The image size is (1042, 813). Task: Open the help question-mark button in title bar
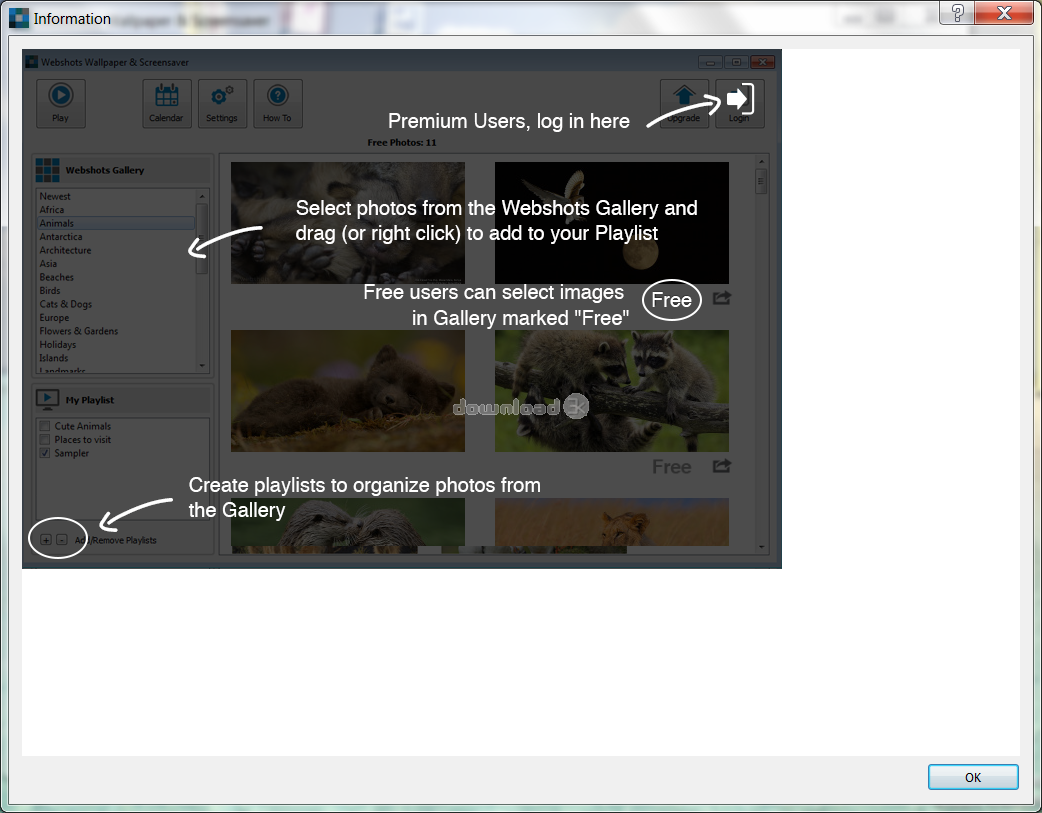(x=957, y=13)
